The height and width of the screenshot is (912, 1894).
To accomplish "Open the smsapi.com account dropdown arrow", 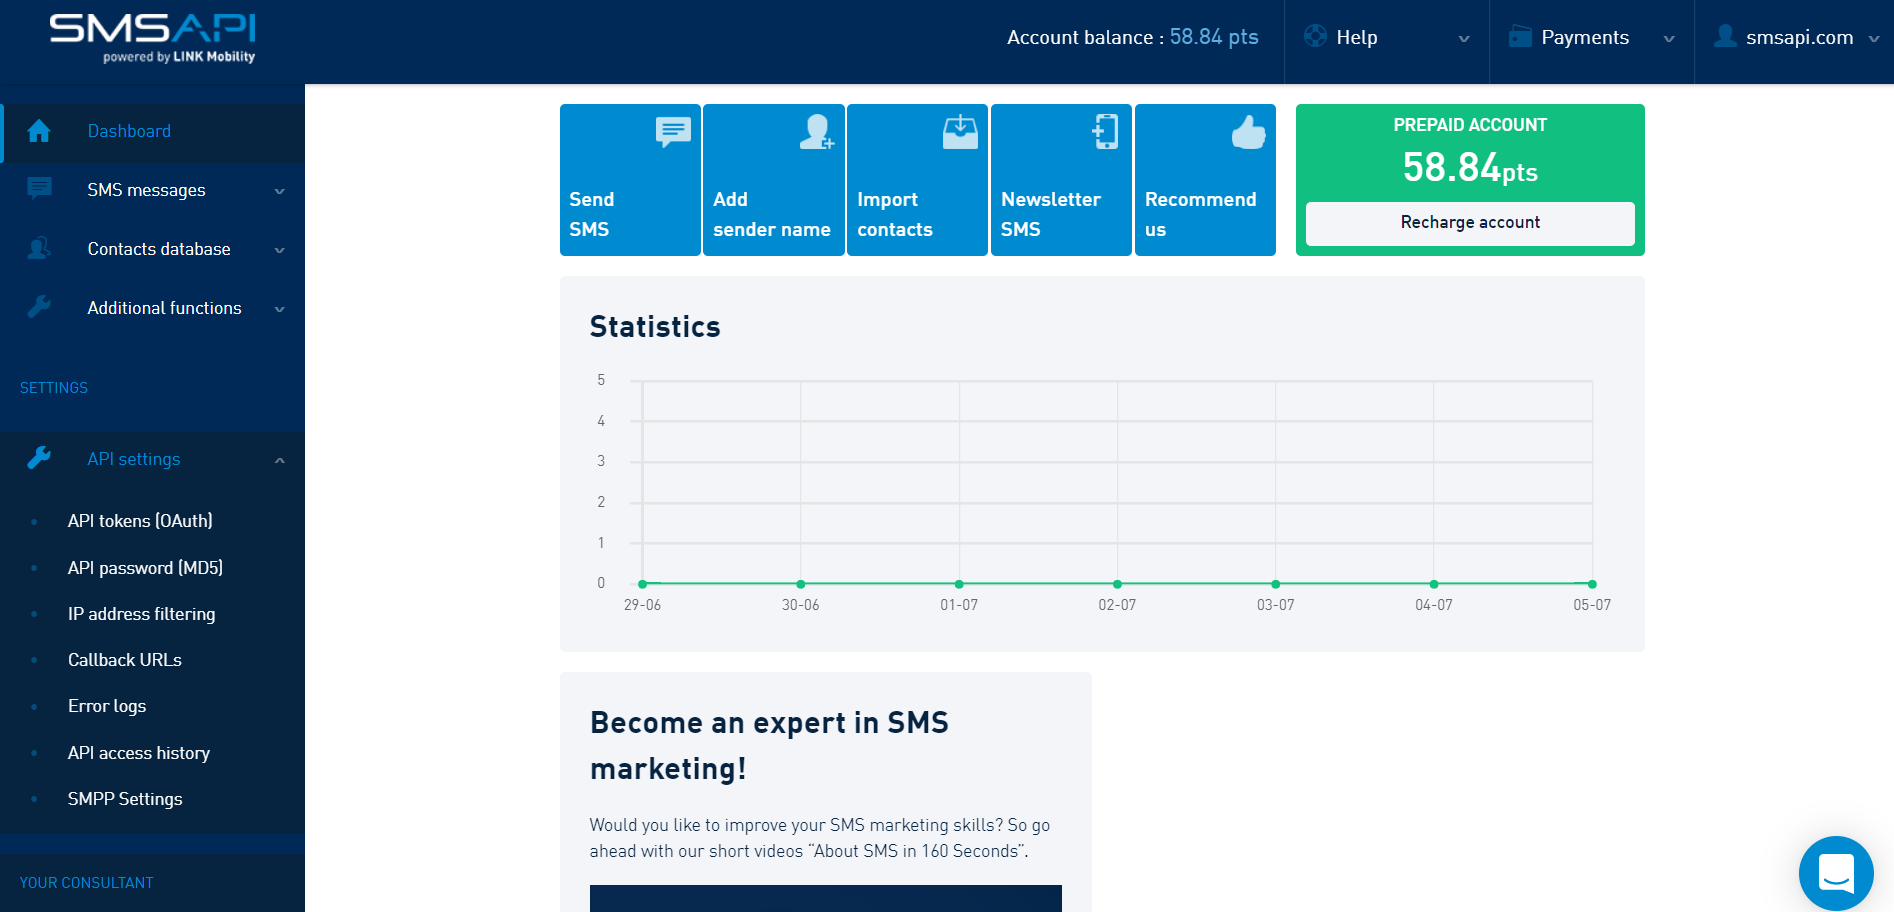I will click(1874, 39).
